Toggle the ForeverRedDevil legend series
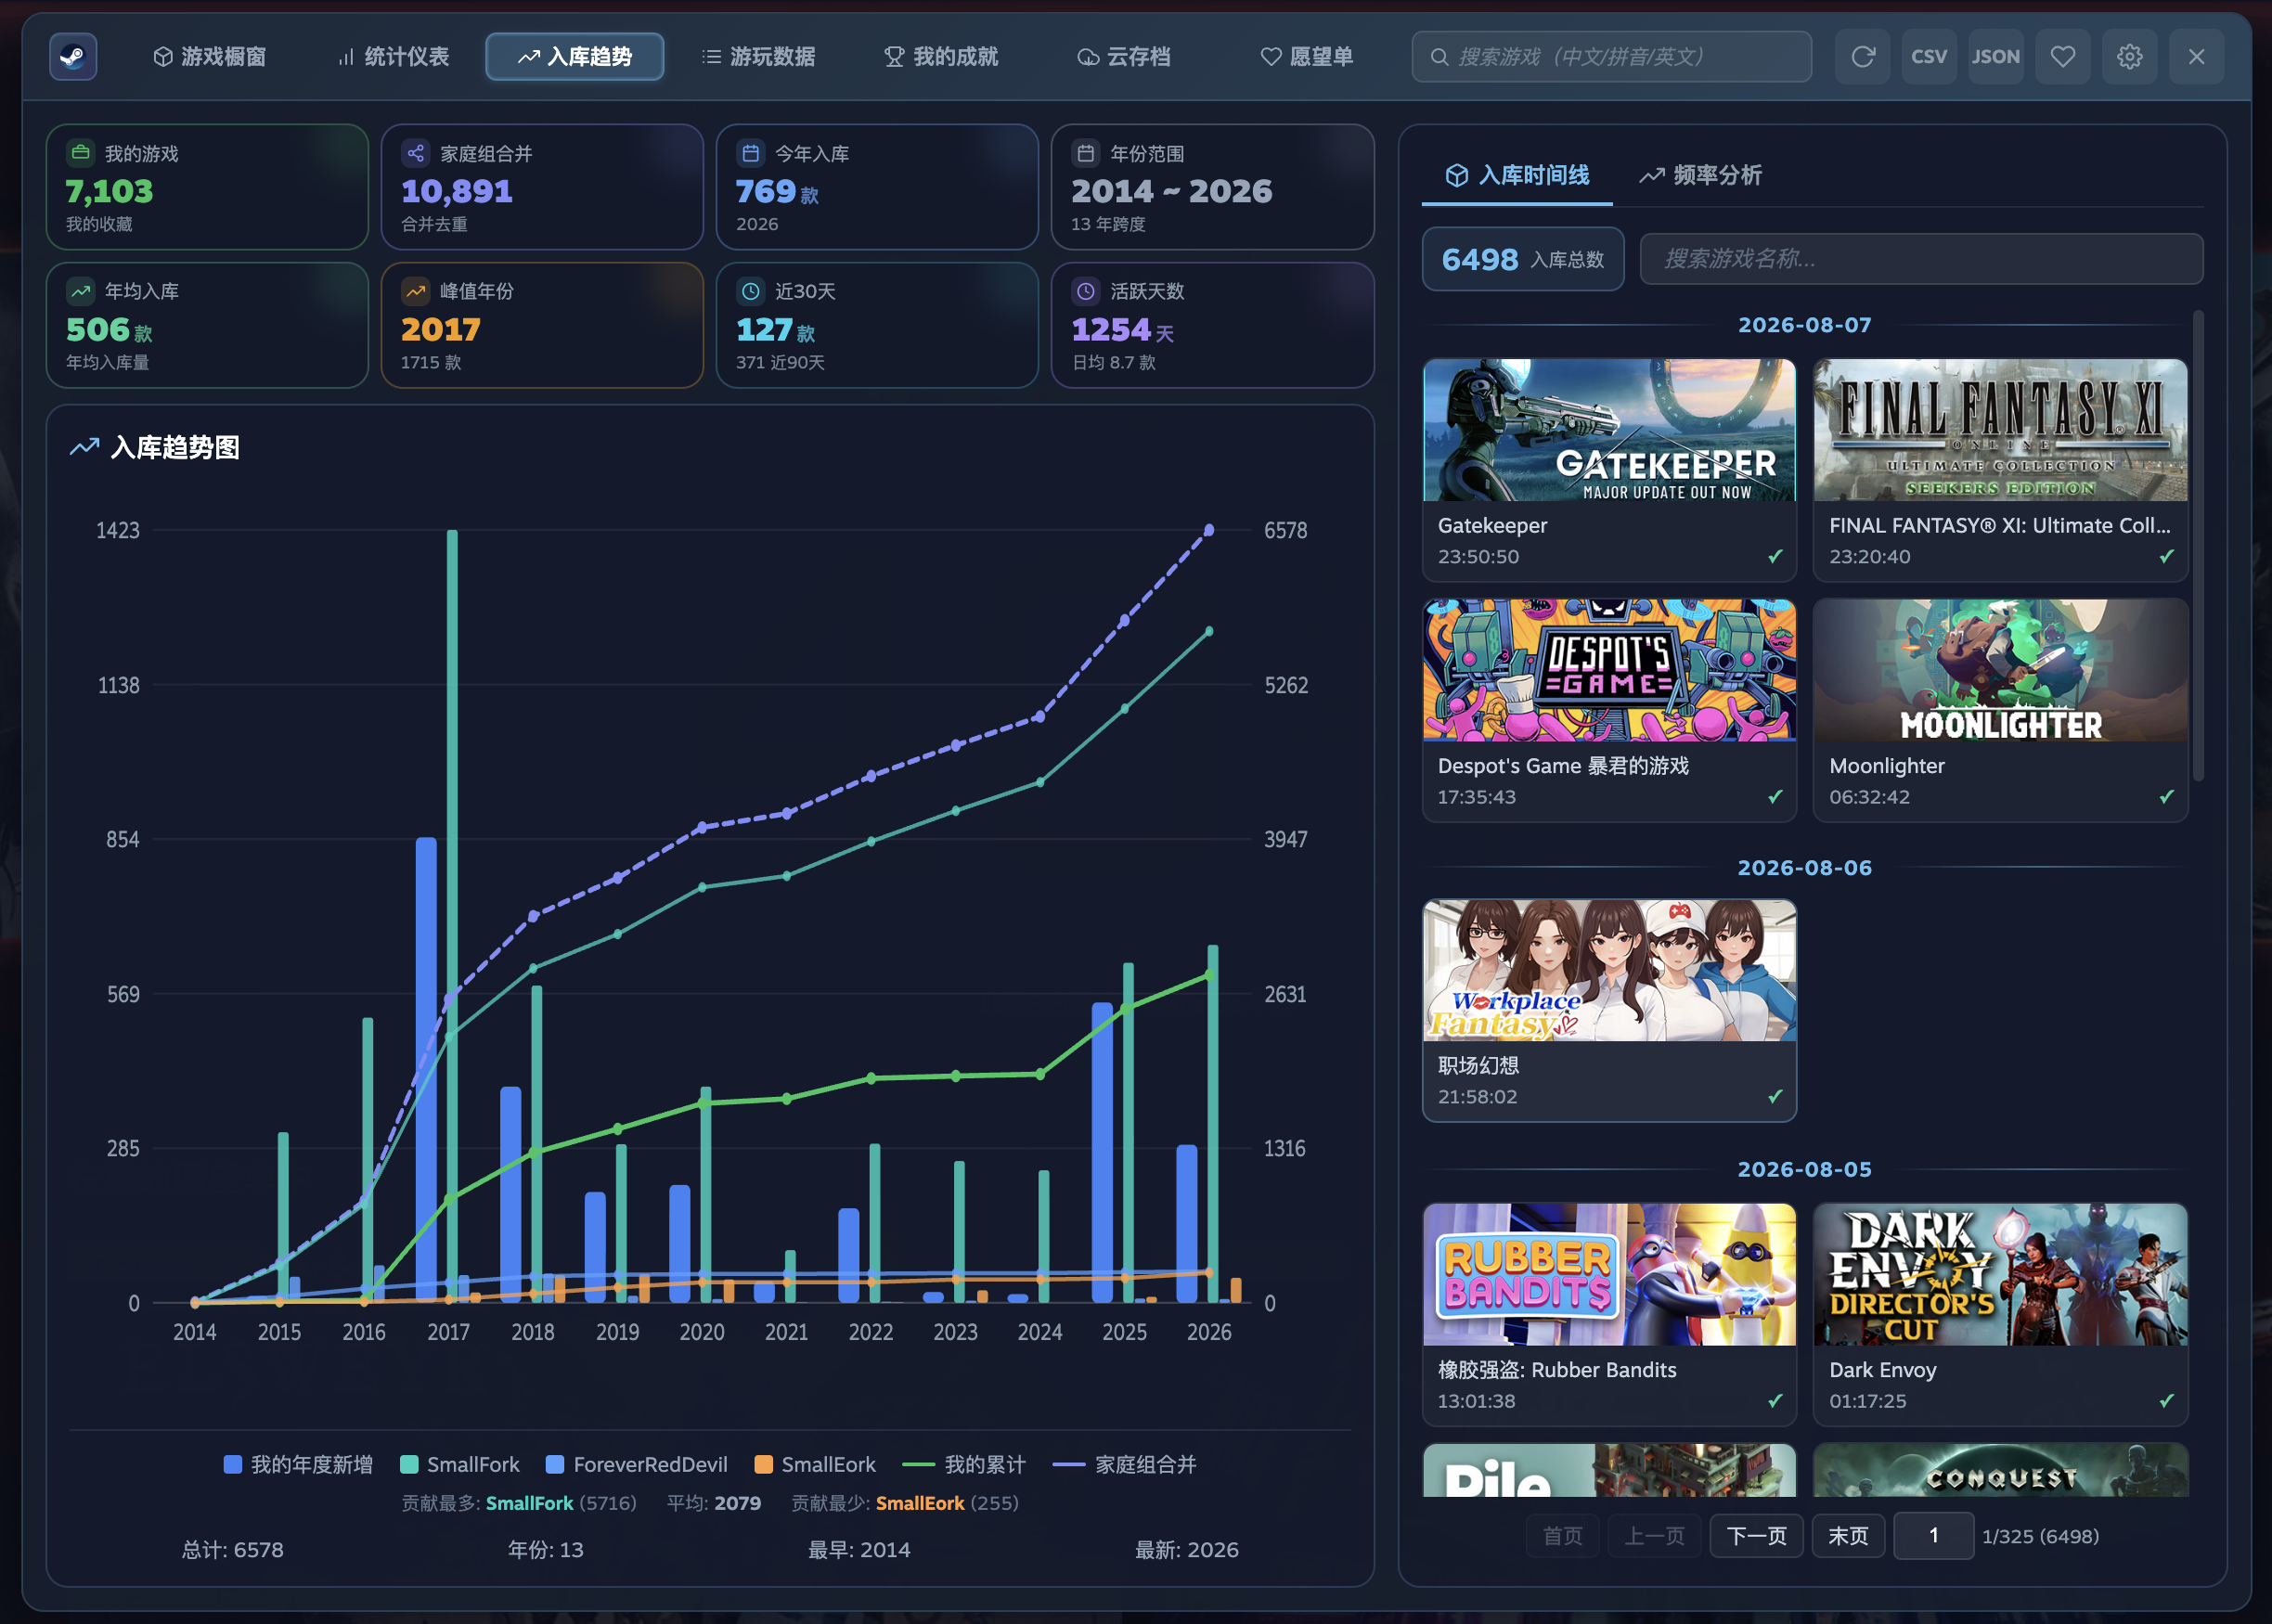 click(637, 1465)
